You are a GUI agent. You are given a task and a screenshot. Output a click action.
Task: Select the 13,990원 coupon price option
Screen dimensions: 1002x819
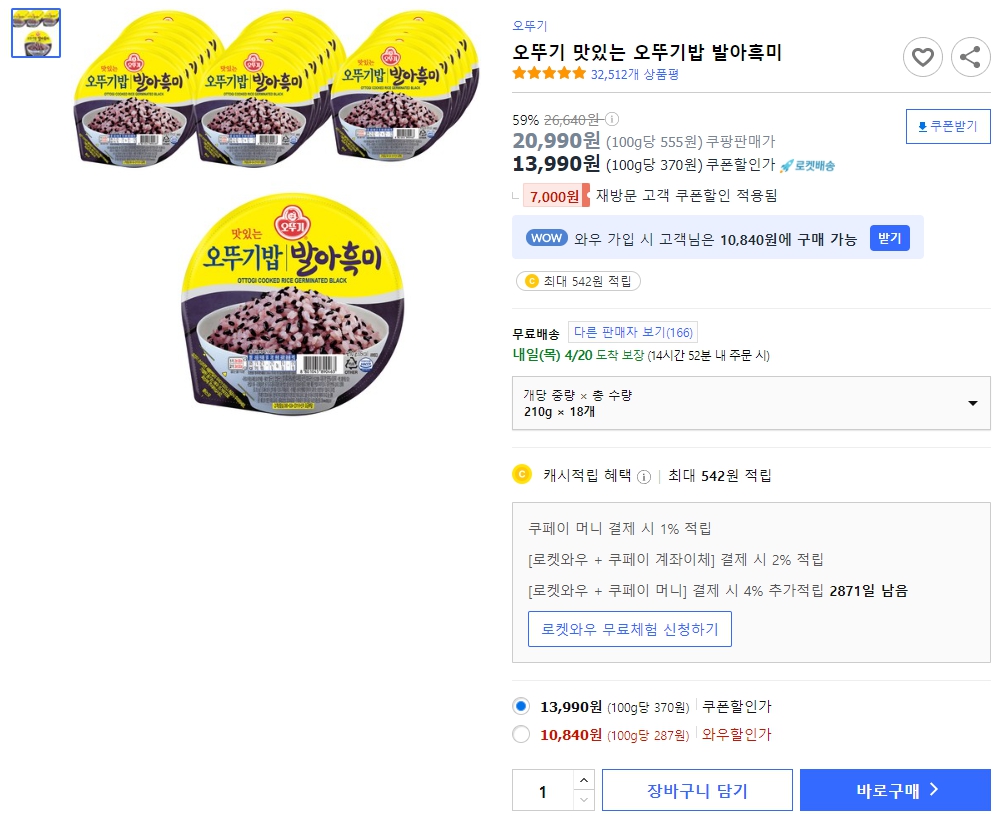(522, 706)
